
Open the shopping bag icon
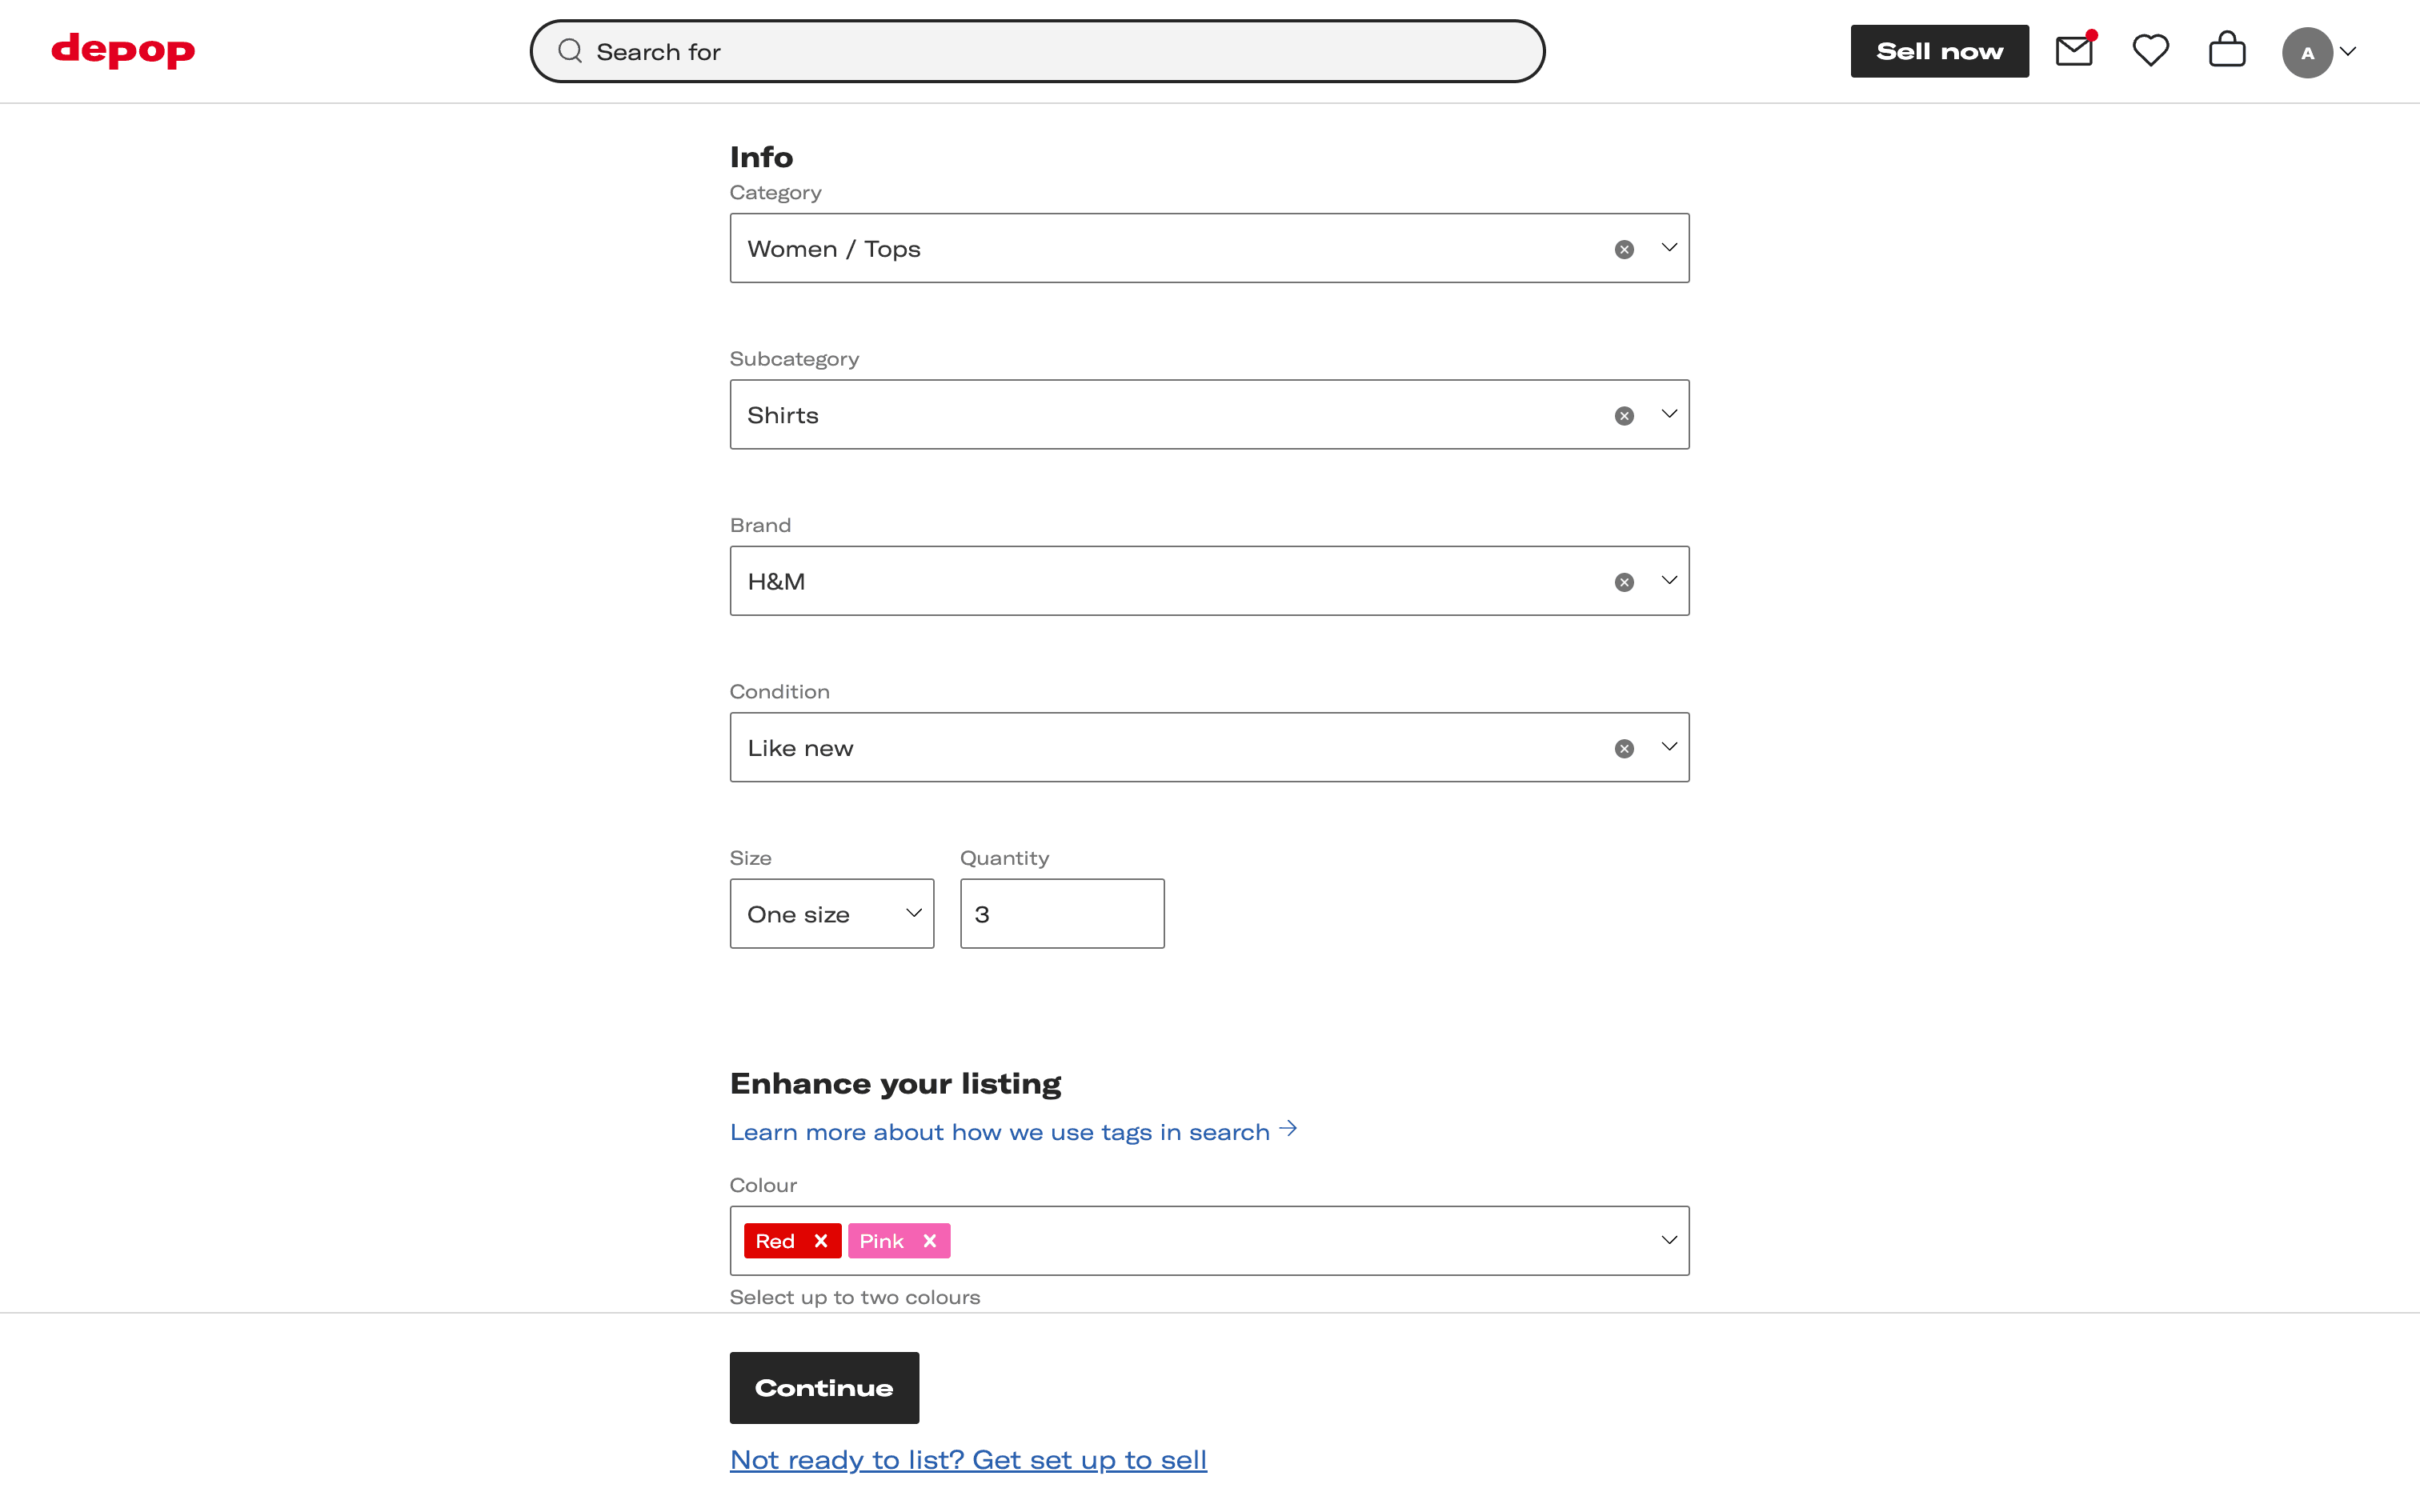pos(2227,51)
